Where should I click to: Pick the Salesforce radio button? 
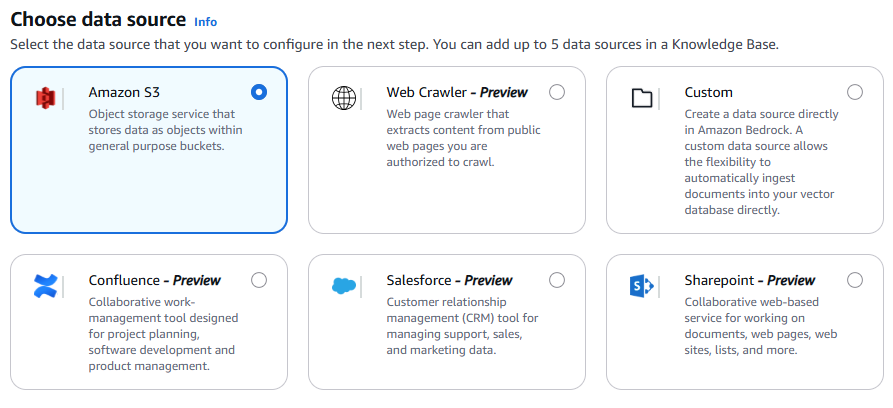tap(557, 280)
